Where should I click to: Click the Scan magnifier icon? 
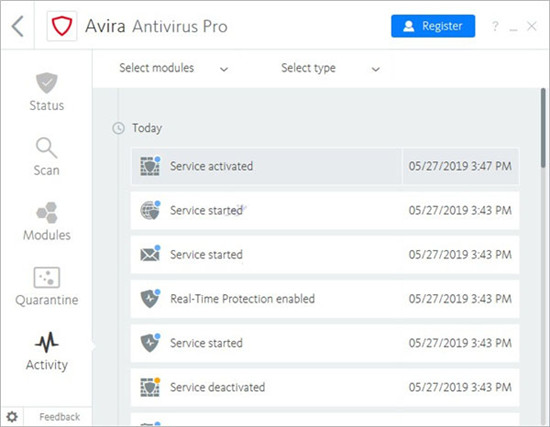pos(46,148)
